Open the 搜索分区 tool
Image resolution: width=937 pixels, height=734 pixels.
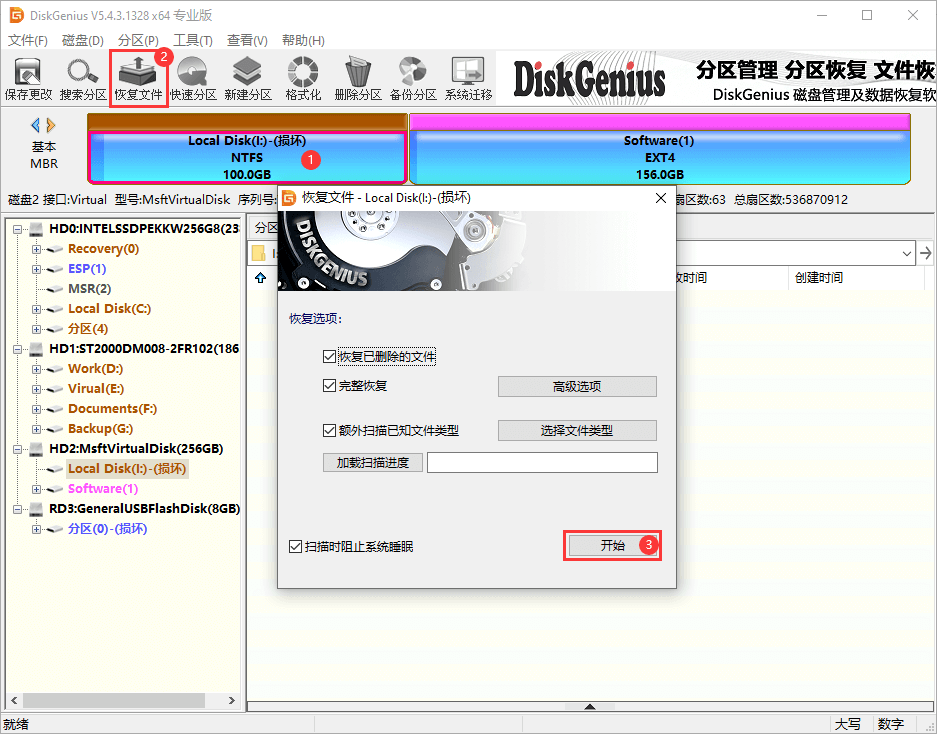point(83,79)
